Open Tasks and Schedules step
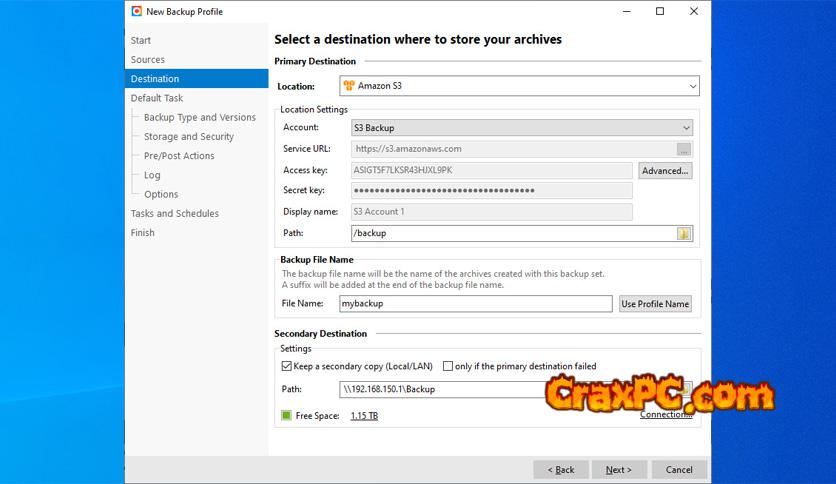This screenshot has height=484, width=836. 174,213
